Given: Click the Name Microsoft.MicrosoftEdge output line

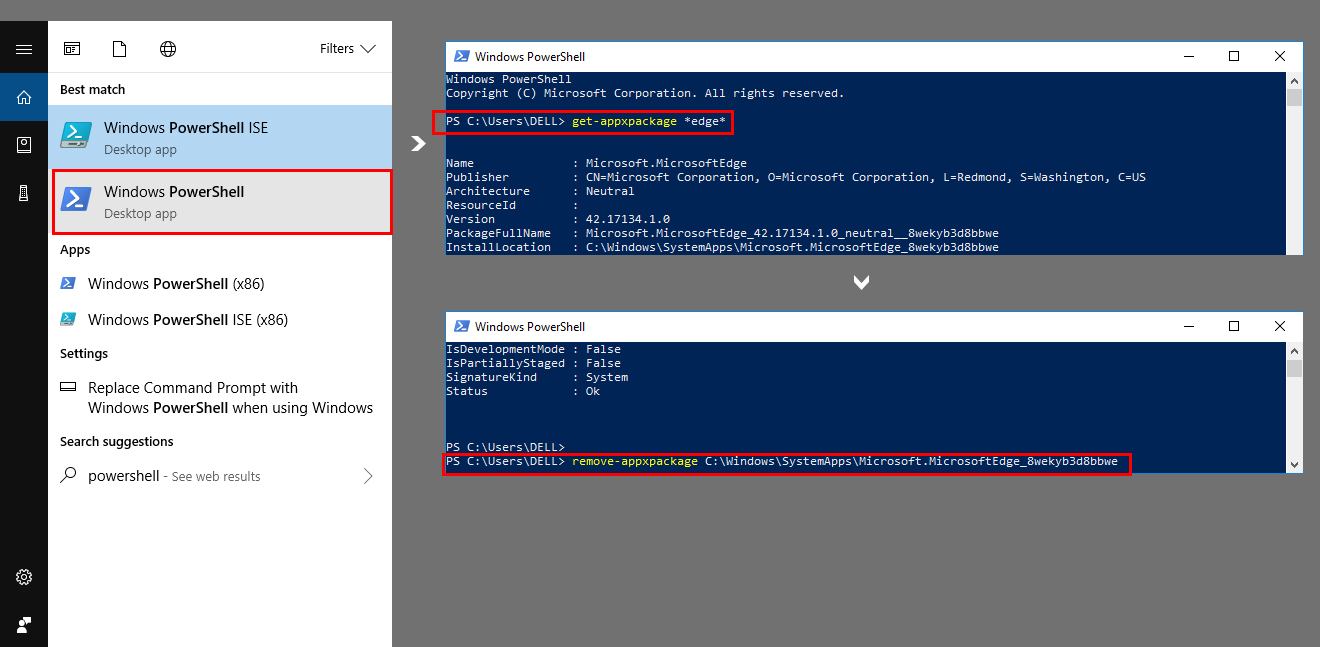Looking at the screenshot, I should pyautogui.click(x=596, y=163).
